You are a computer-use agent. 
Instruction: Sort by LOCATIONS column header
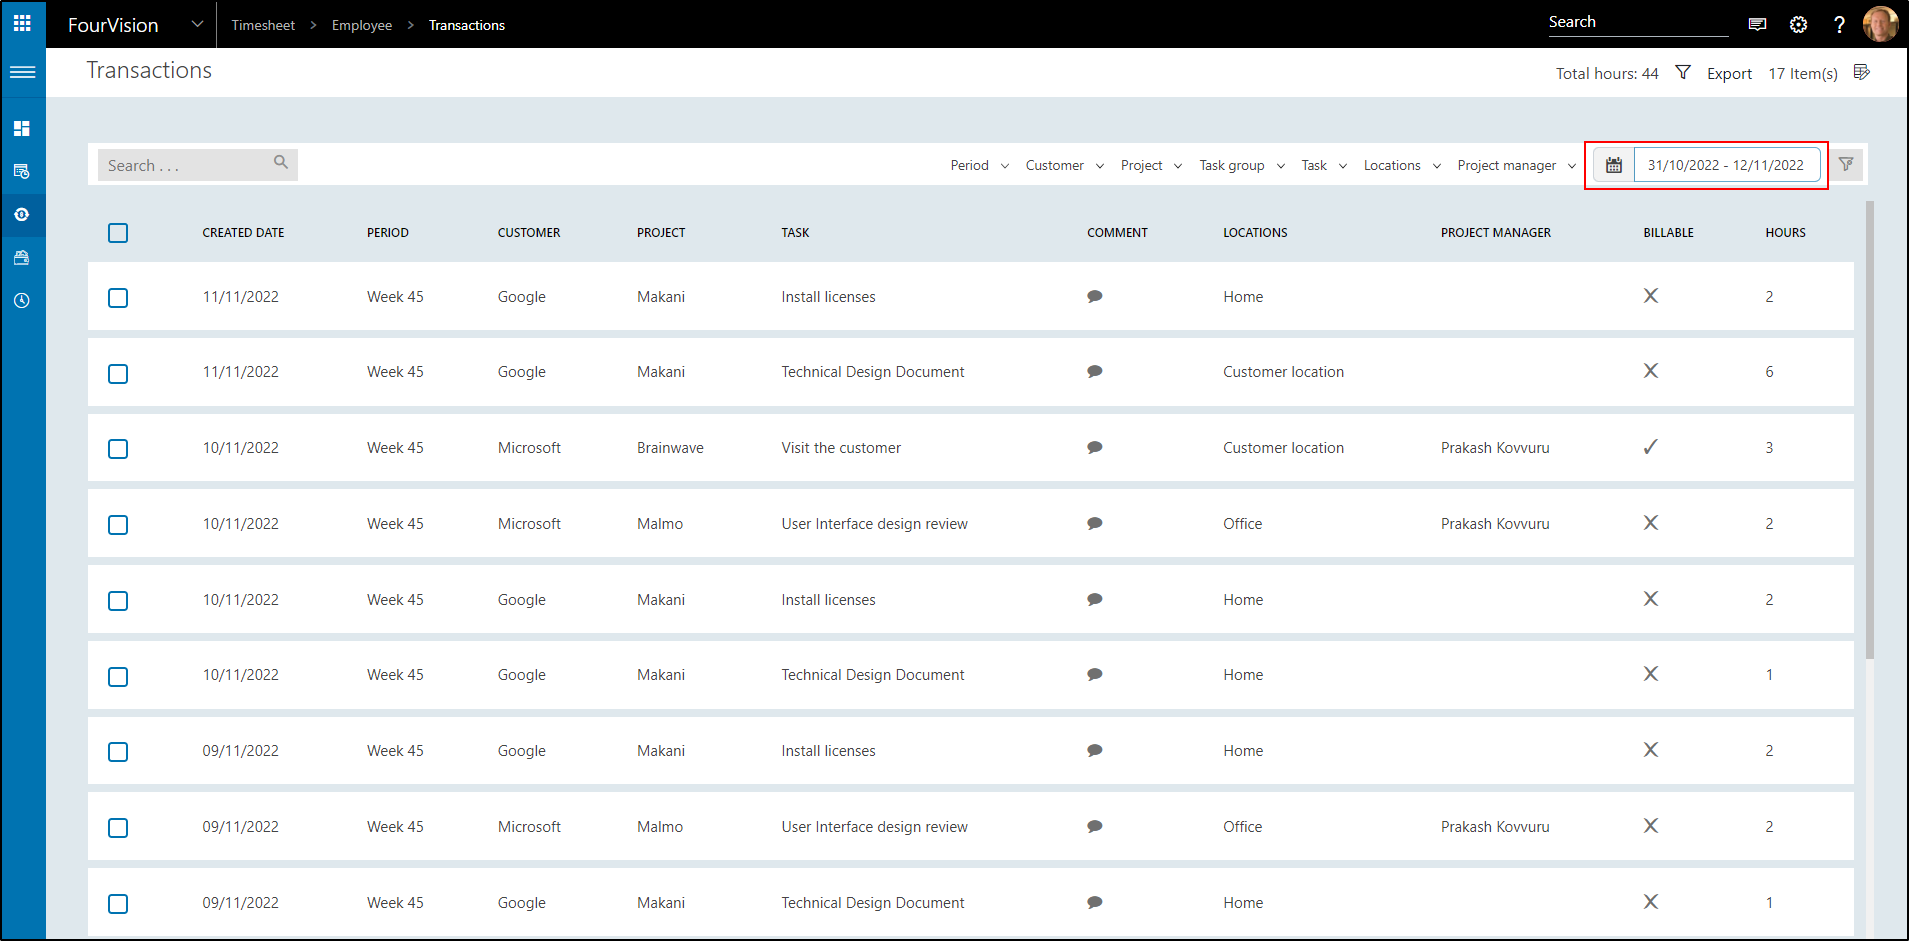[x=1255, y=233]
